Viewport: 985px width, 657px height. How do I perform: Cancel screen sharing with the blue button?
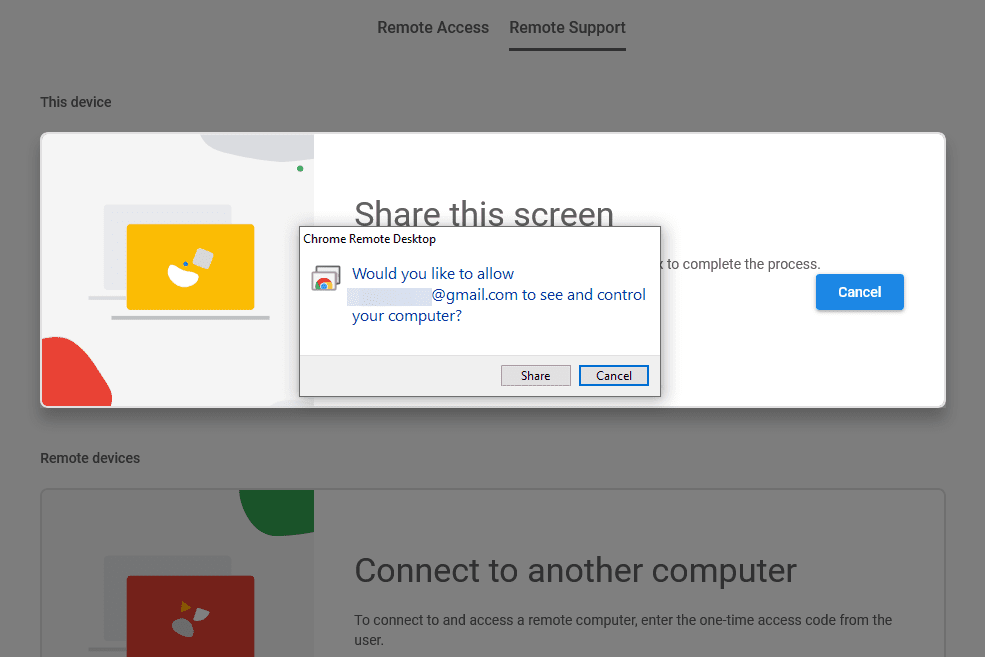click(859, 292)
